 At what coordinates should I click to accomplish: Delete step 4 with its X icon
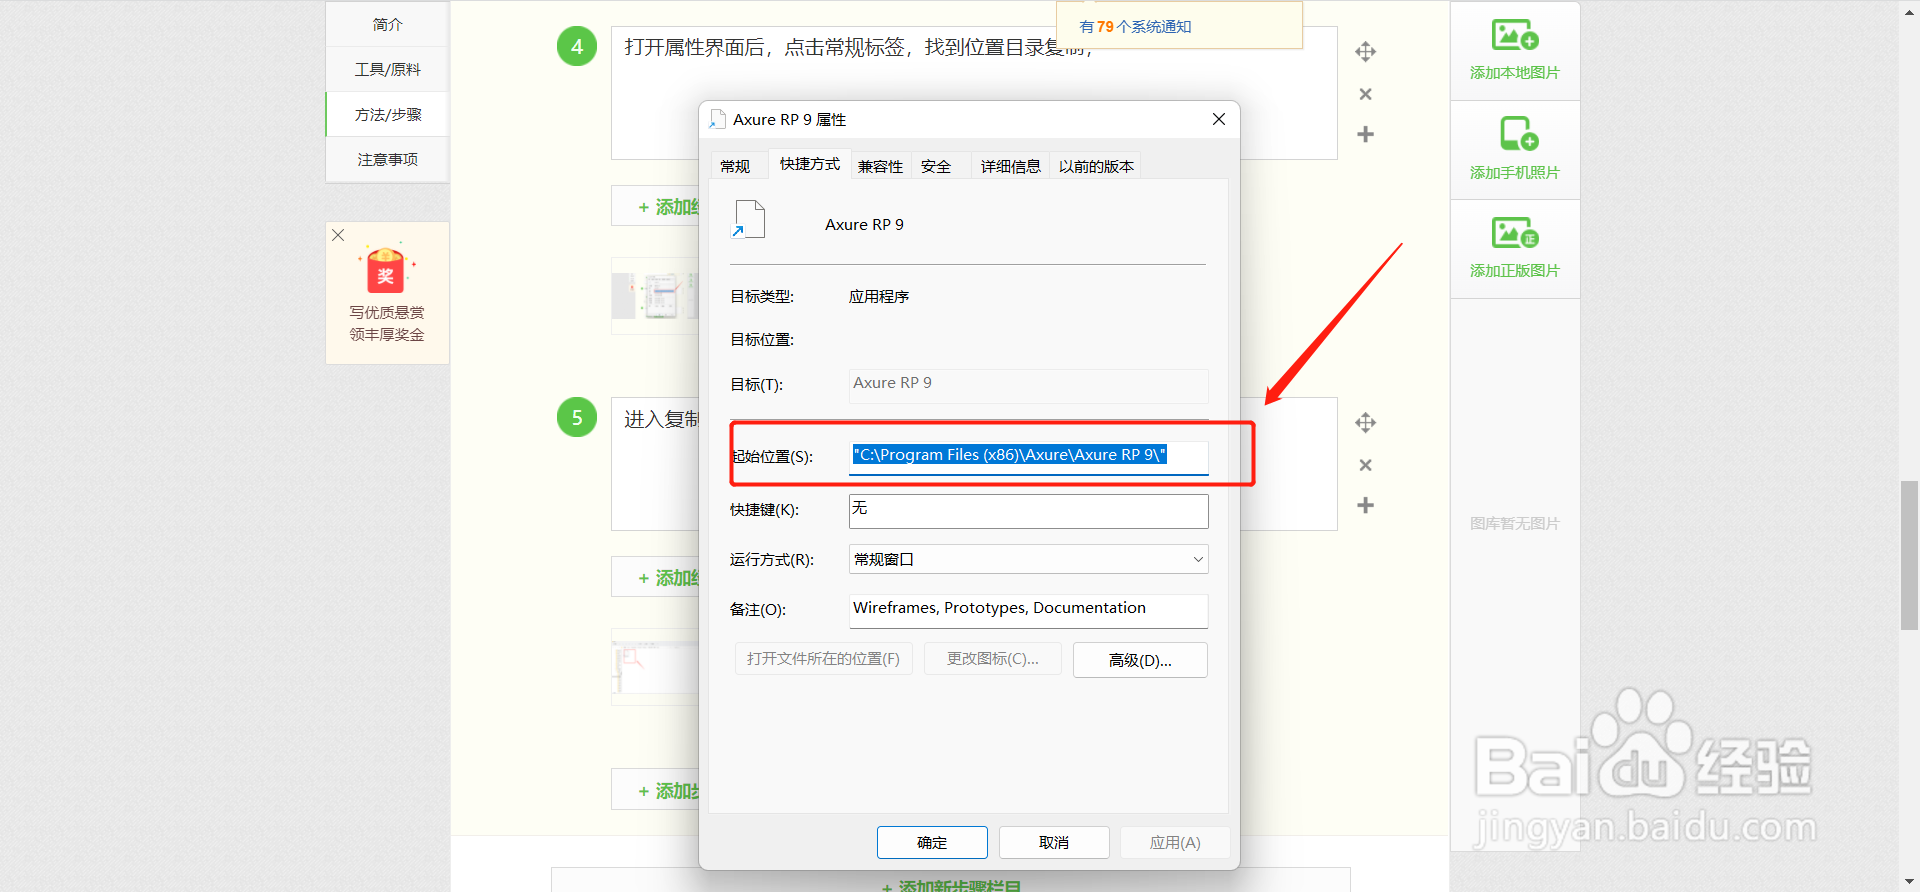[1365, 94]
